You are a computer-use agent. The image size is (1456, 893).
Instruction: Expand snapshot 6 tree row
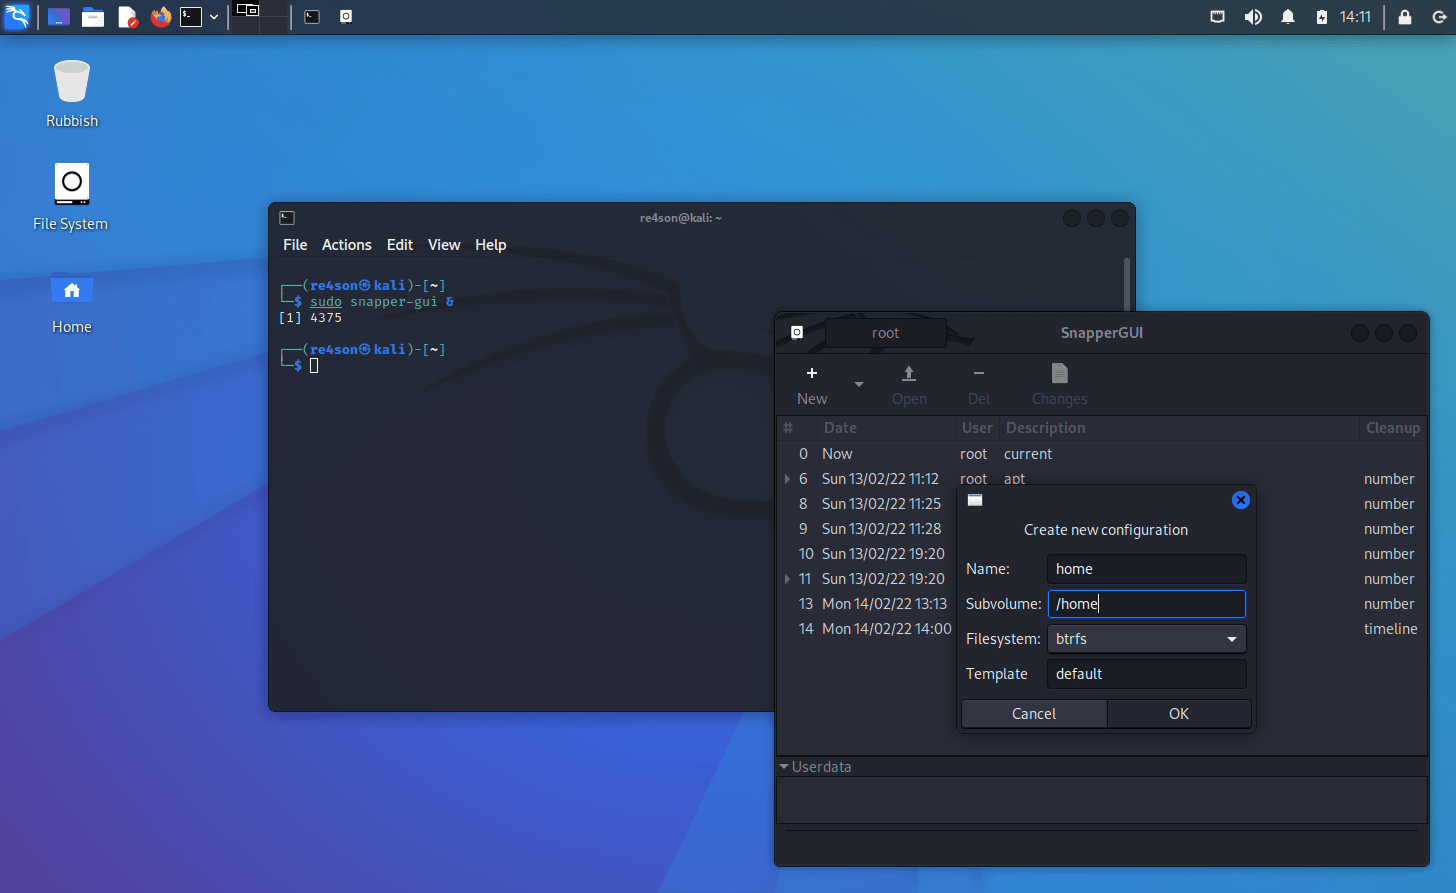pyautogui.click(x=788, y=479)
